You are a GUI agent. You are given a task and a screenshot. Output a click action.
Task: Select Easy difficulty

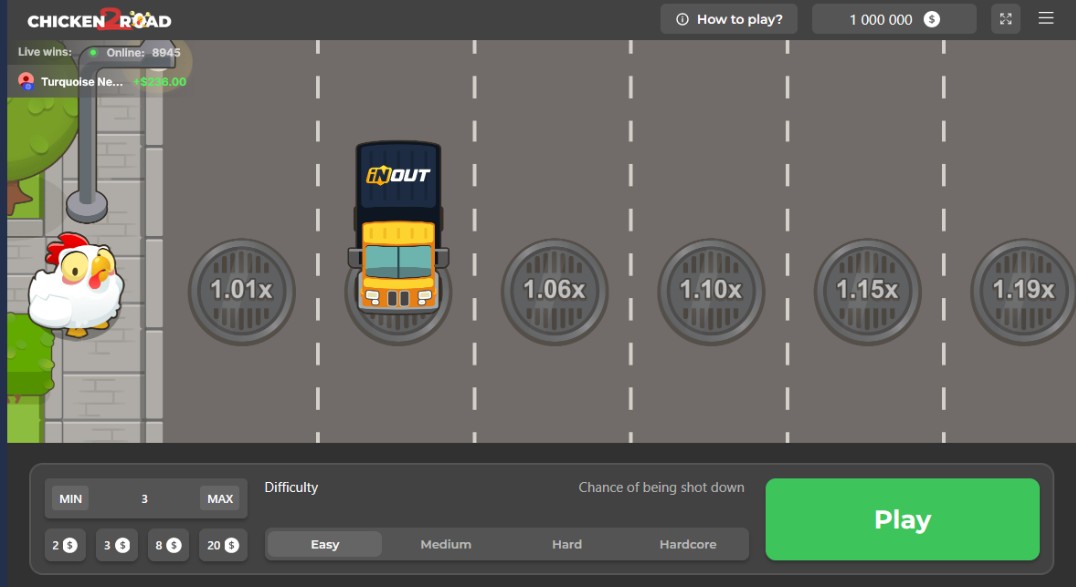(325, 544)
